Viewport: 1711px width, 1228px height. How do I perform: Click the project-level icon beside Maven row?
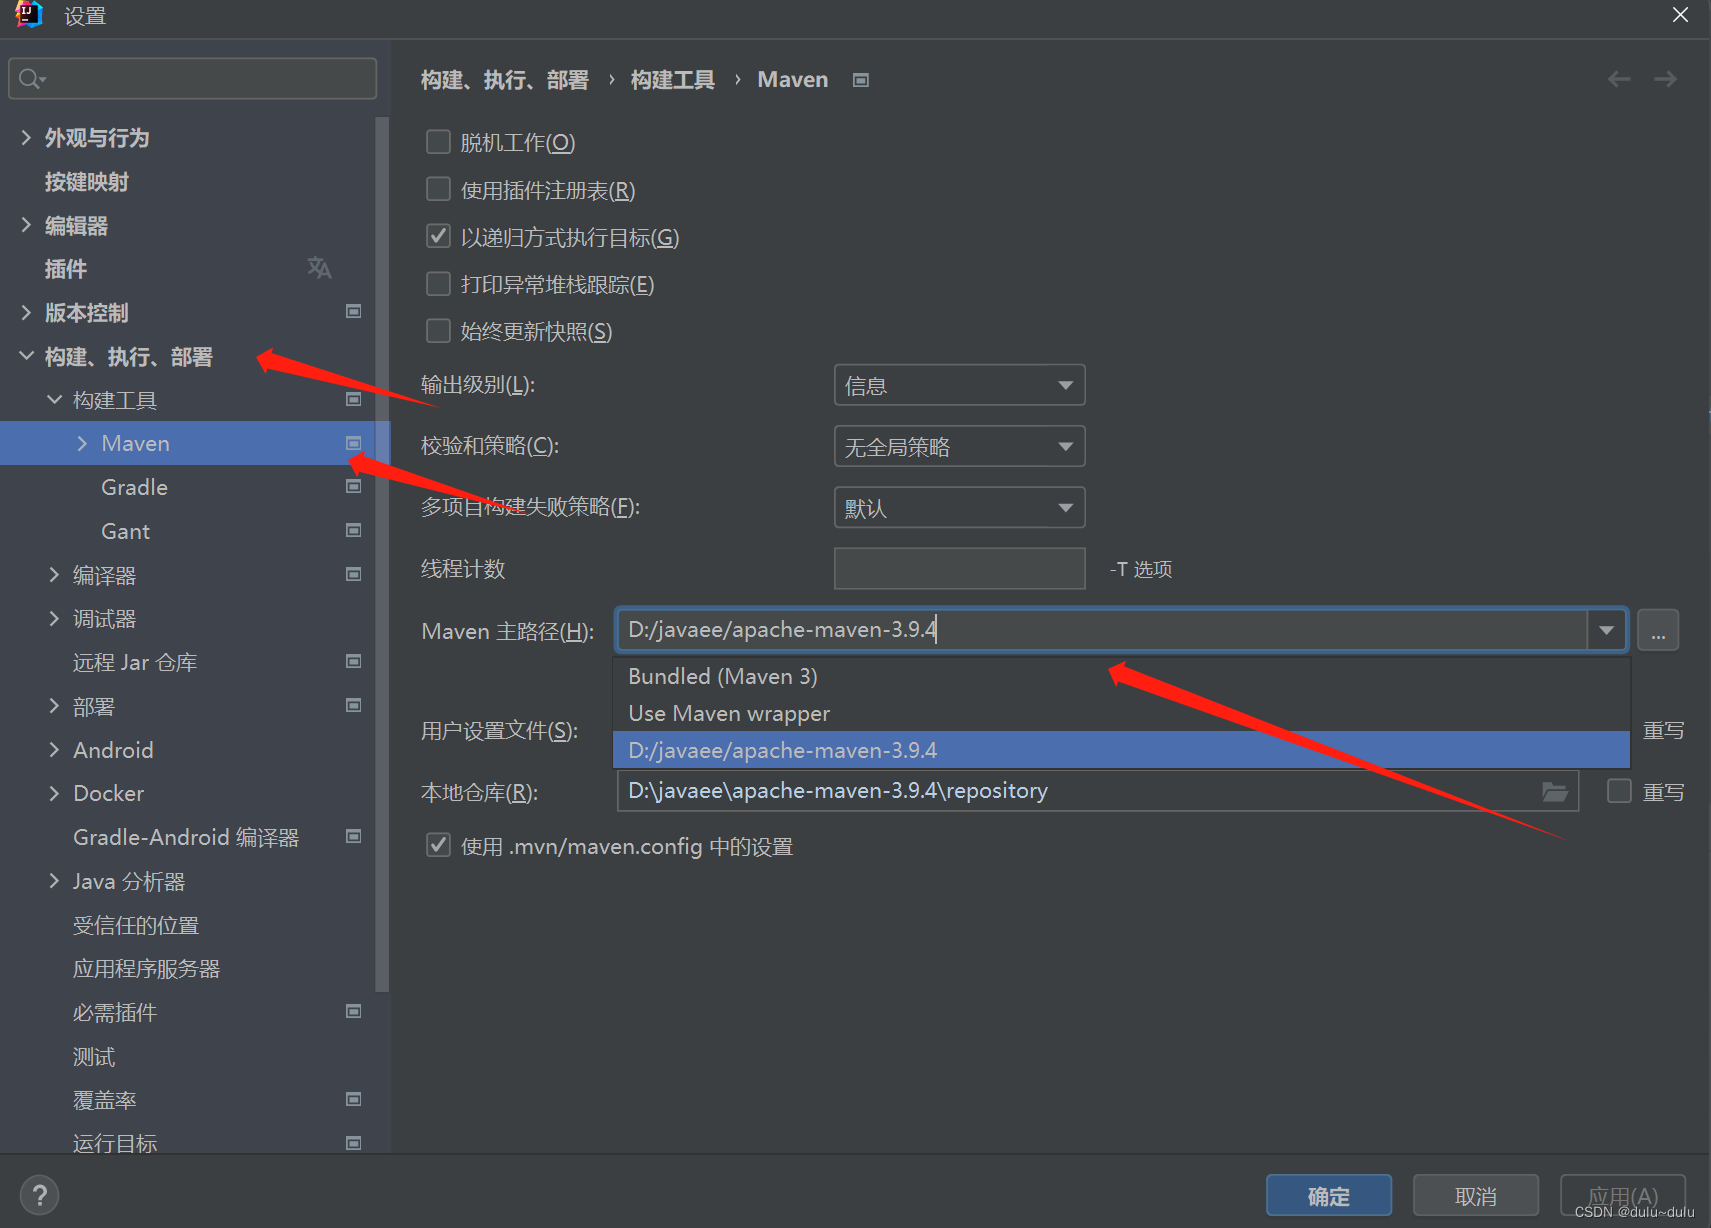tap(353, 443)
